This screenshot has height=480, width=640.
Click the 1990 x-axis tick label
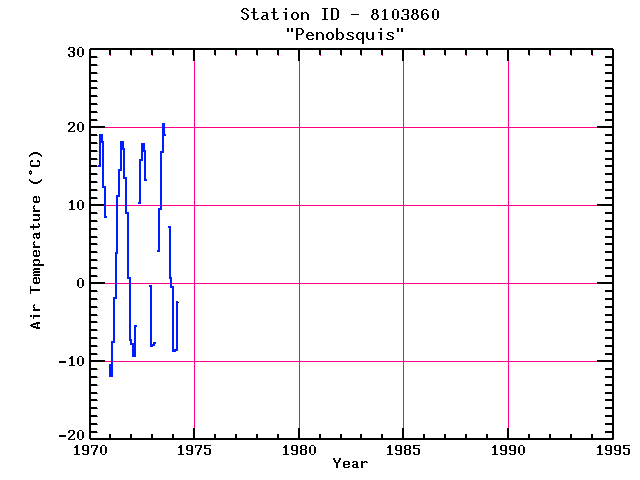coord(508,451)
